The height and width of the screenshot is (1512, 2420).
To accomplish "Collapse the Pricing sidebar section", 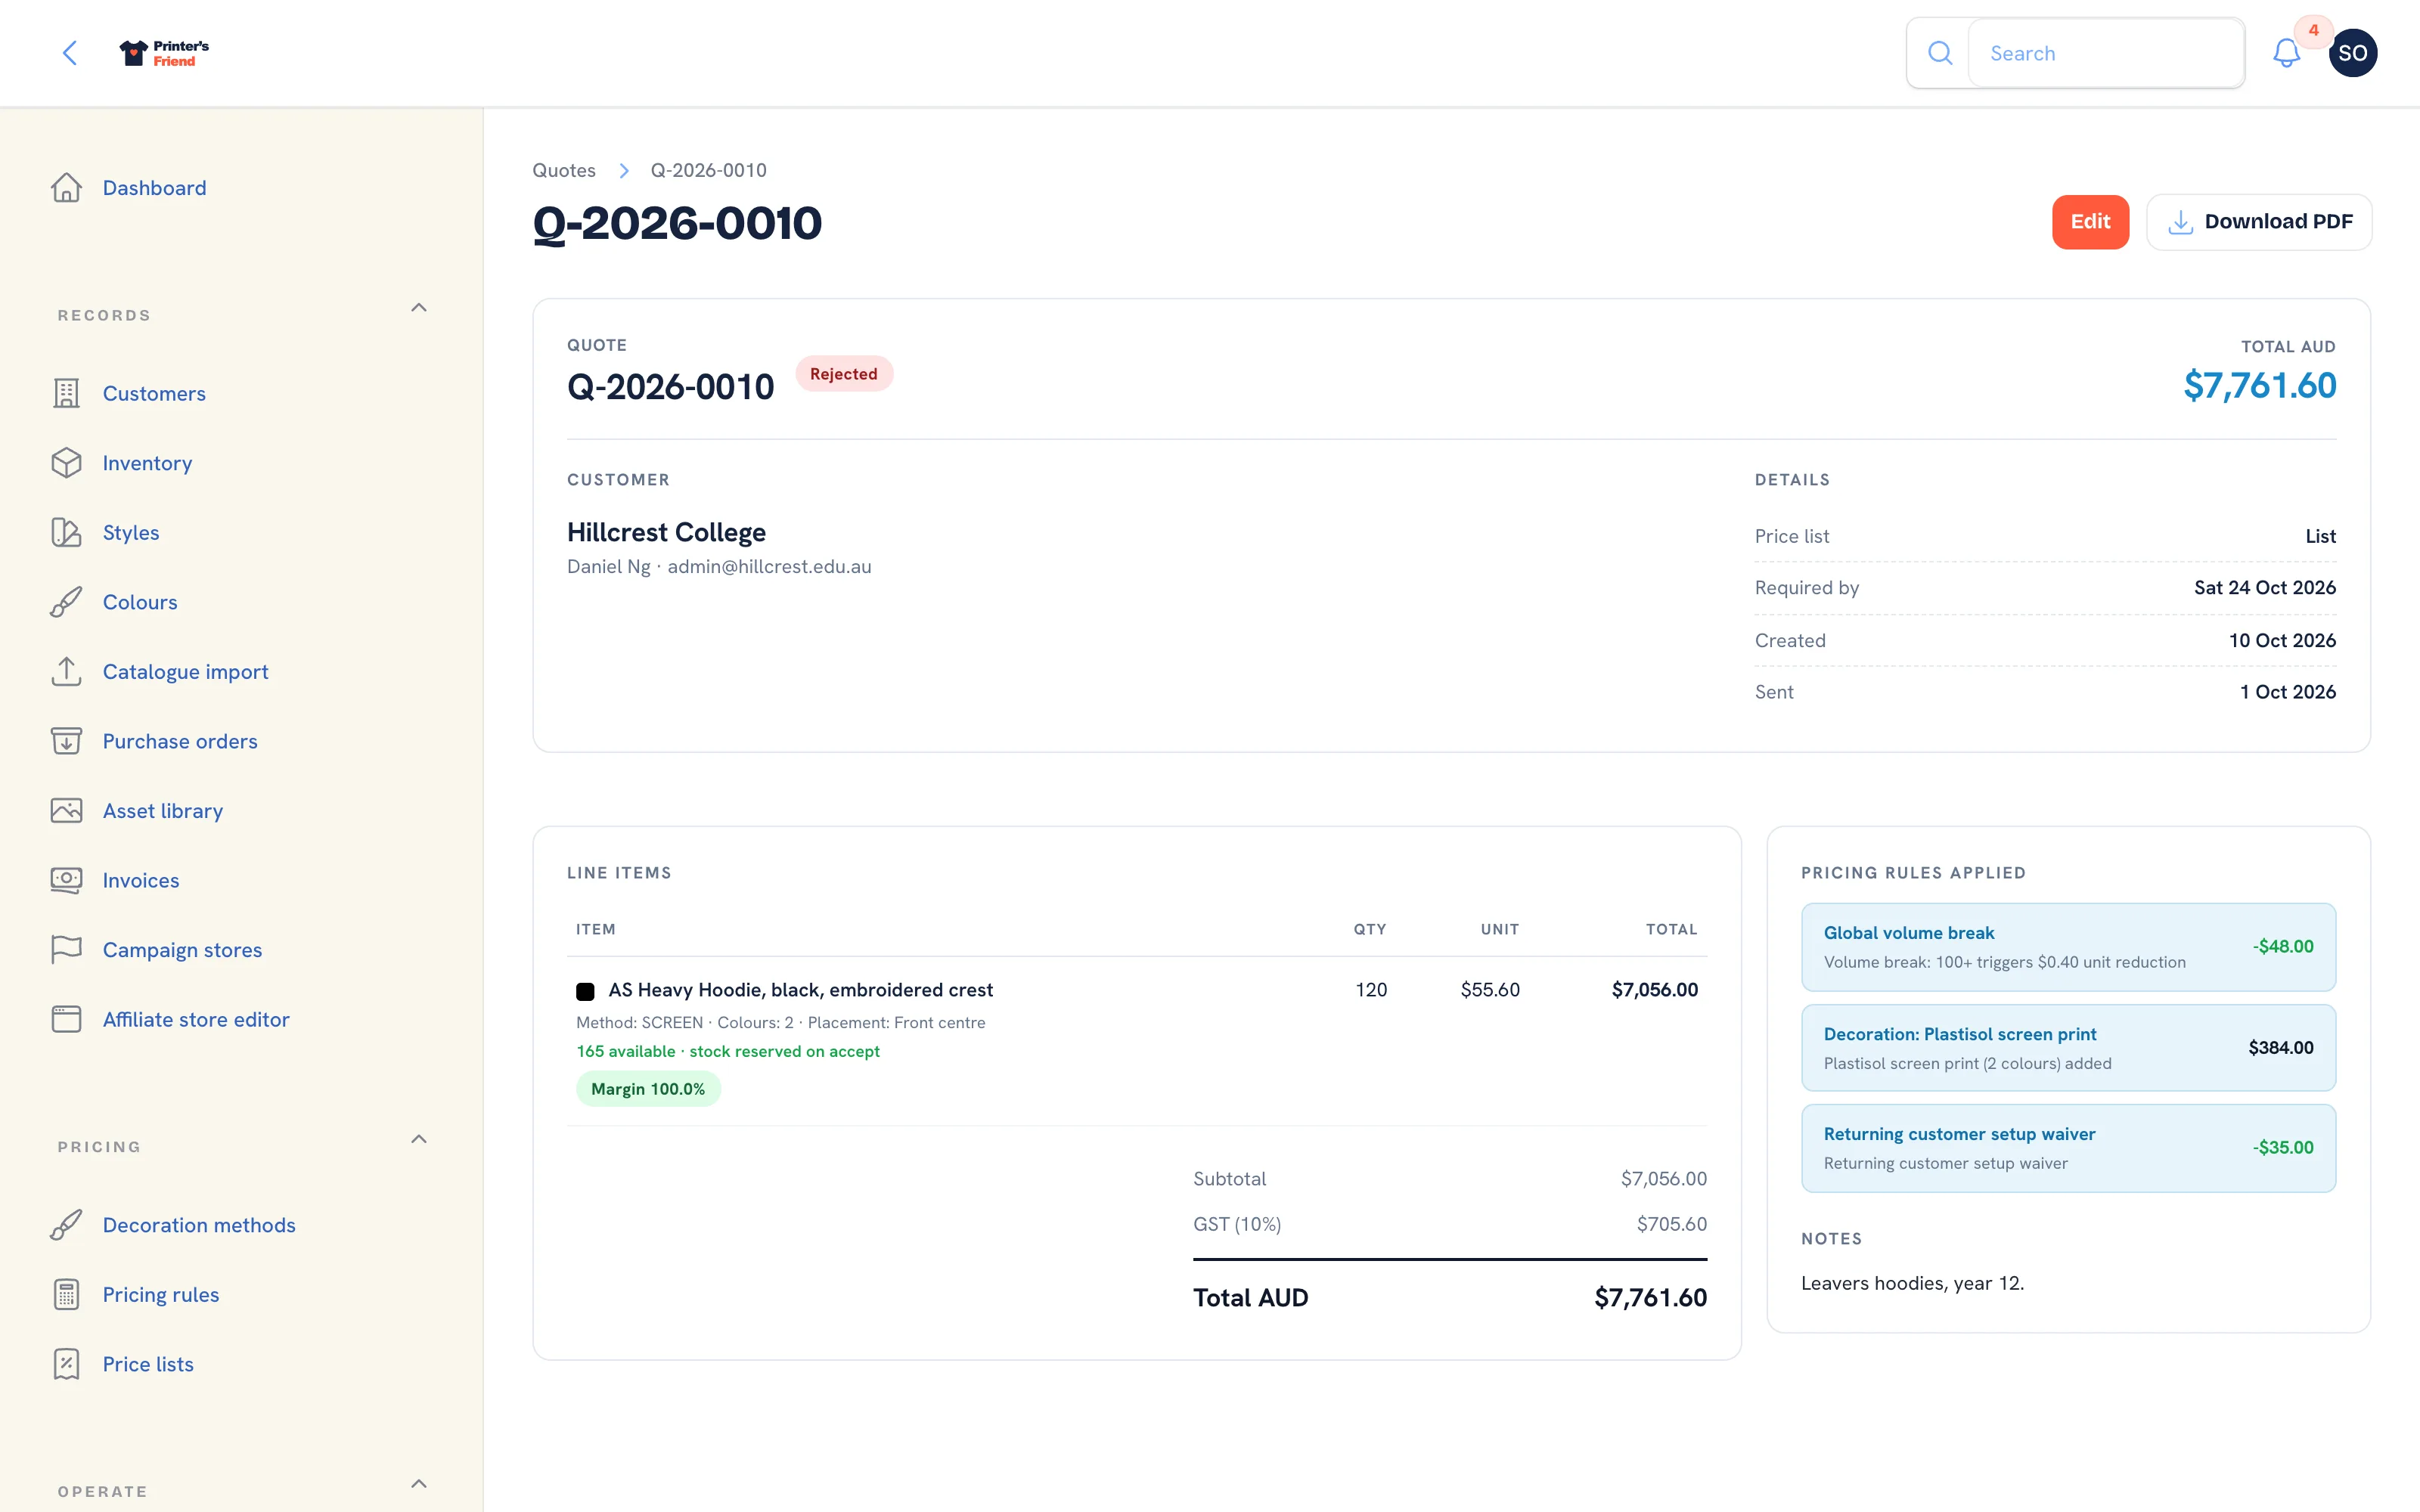I will coord(419,1139).
